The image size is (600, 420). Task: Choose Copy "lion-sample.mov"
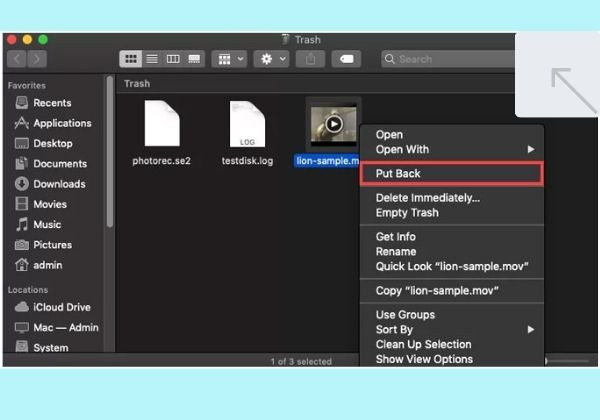click(x=452, y=291)
